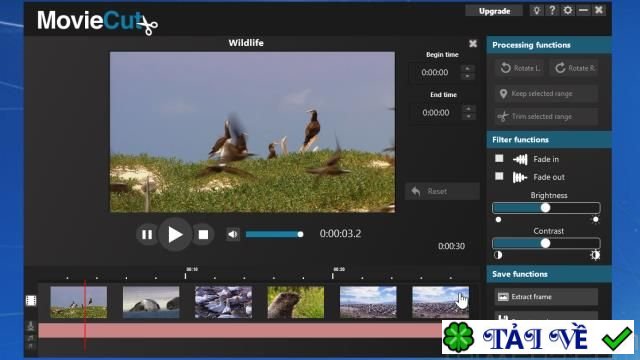Decrease Begin time with down arrow
The height and width of the screenshot is (360, 640).
tap(468, 76)
